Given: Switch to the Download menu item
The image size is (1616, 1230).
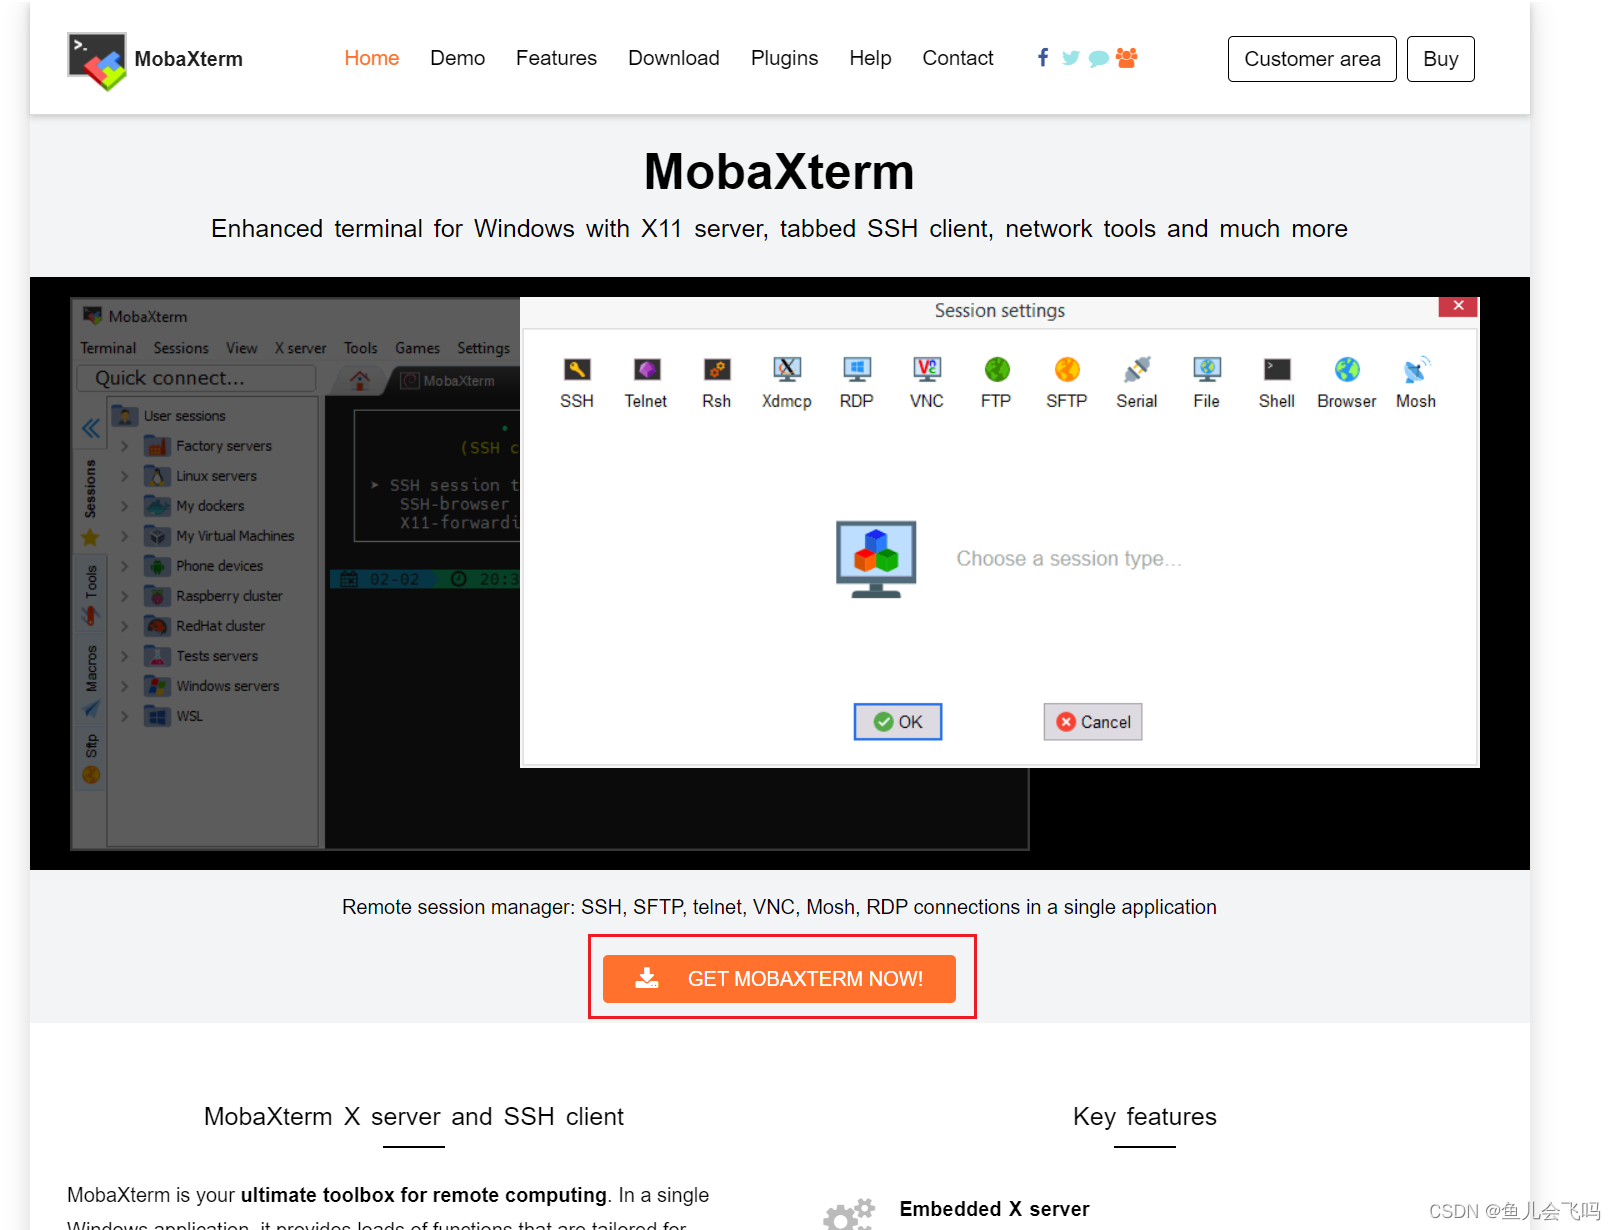Looking at the screenshot, I should pos(673,58).
